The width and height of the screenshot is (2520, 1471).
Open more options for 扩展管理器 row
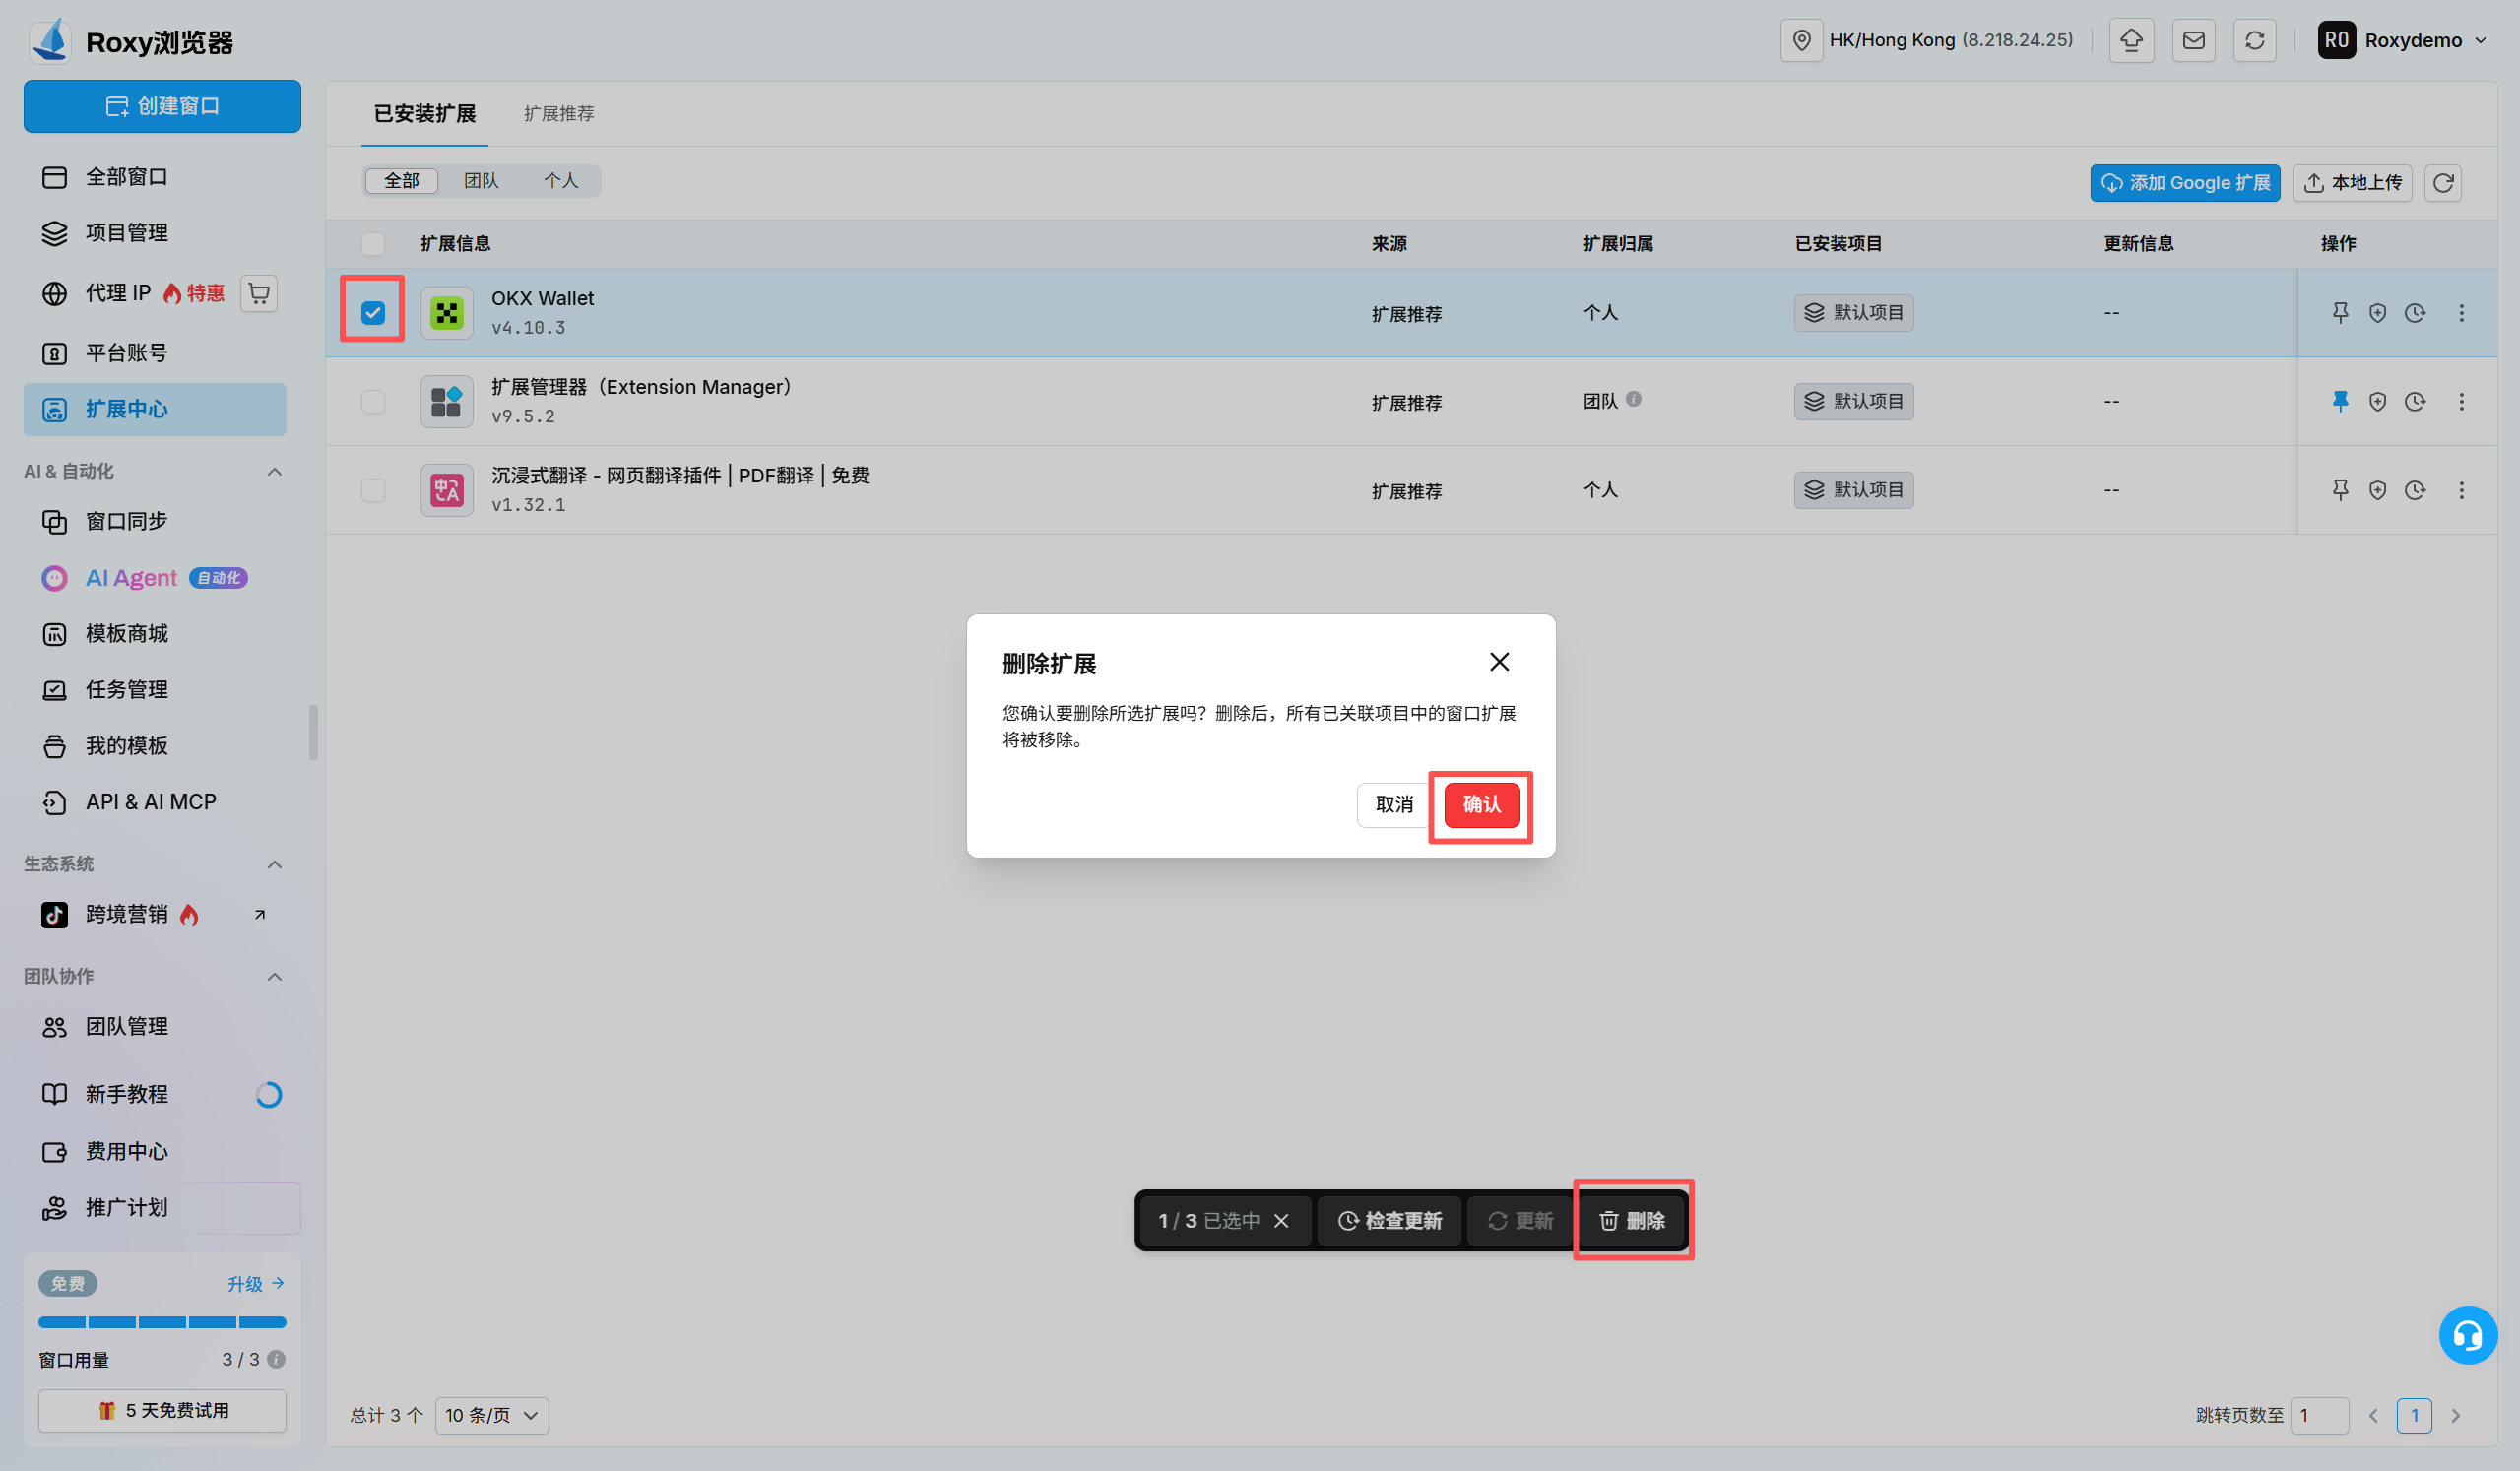tap(2461, 401)
